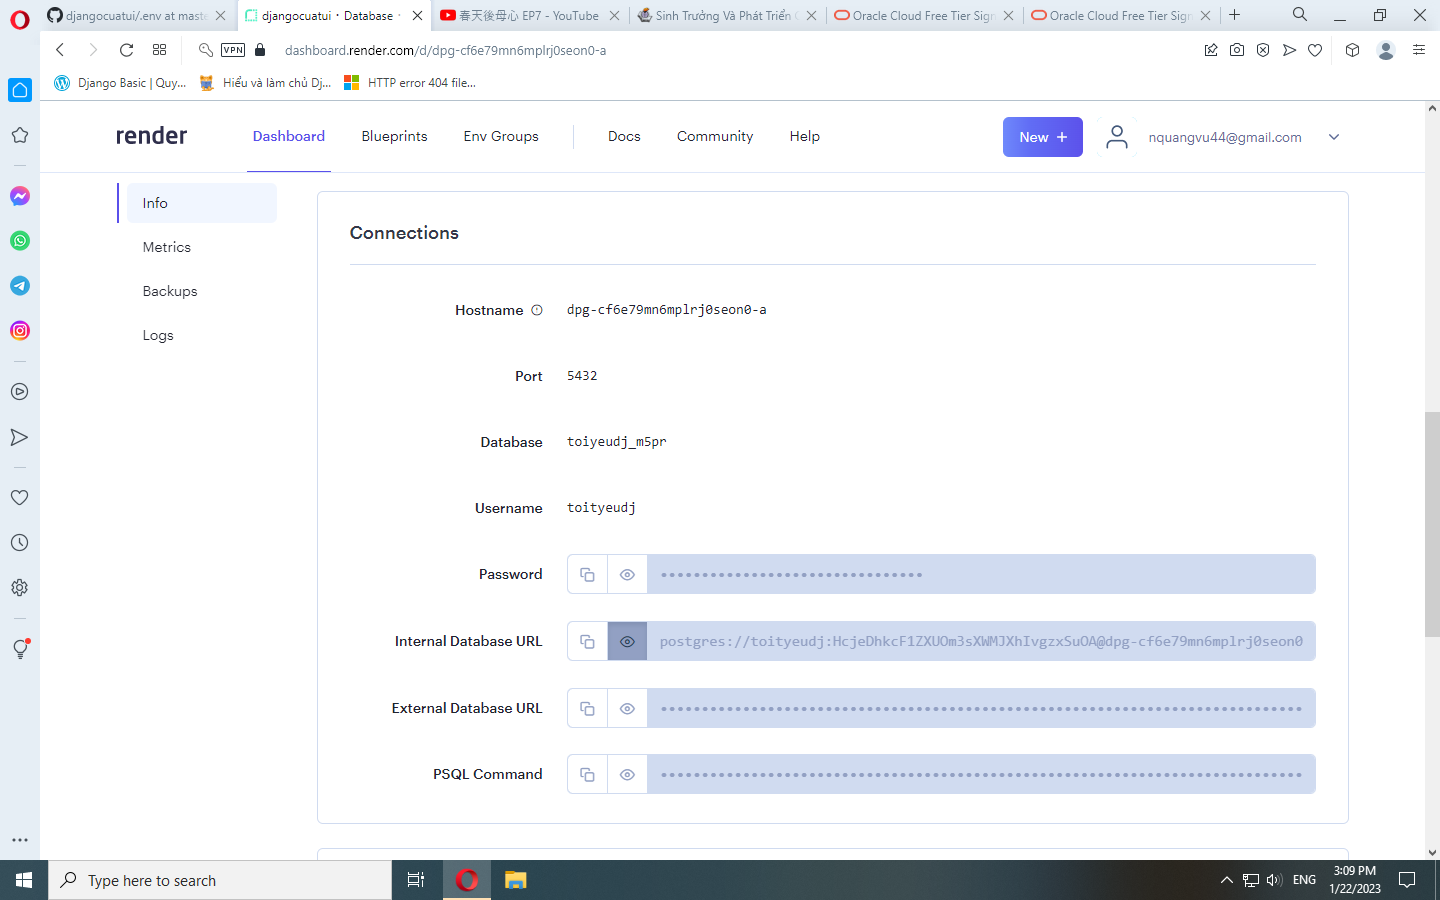Visit the Community link

pyautogui.click(x=715, y=136)
